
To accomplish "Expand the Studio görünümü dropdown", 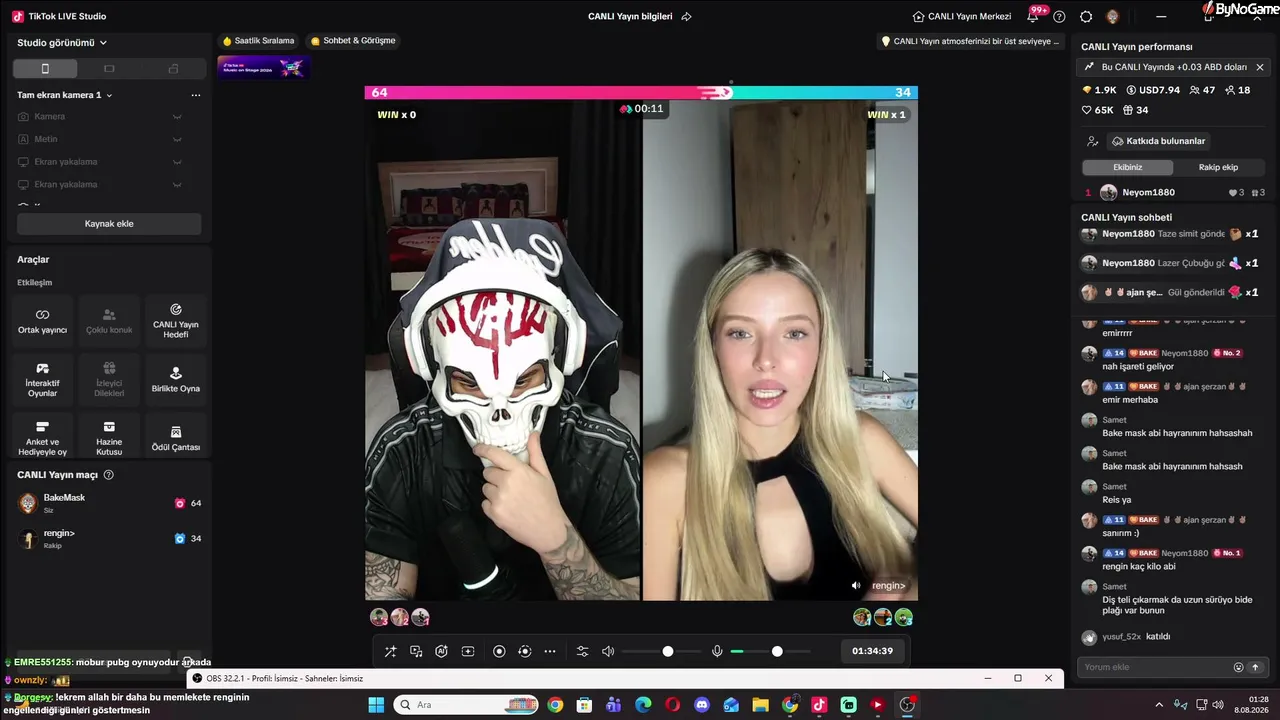I will tap(62, 43).
